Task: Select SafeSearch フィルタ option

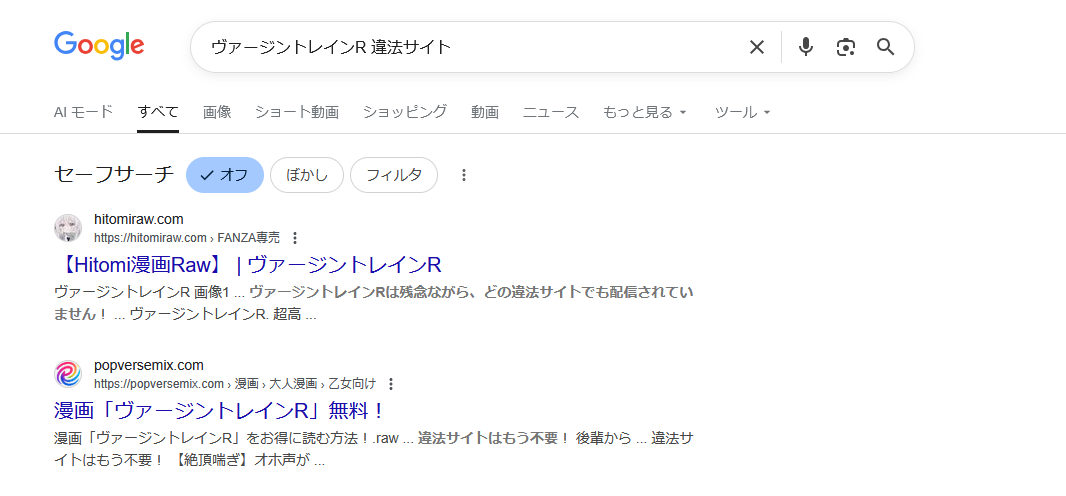Action: 394,175
